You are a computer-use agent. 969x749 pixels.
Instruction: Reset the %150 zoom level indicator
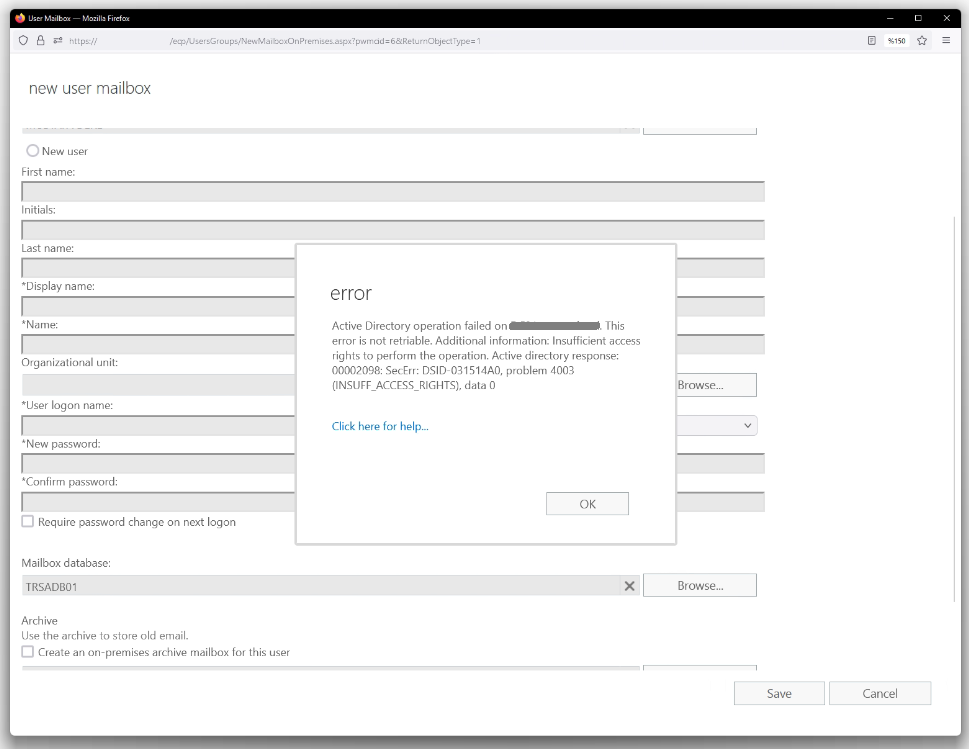point(896,41)
